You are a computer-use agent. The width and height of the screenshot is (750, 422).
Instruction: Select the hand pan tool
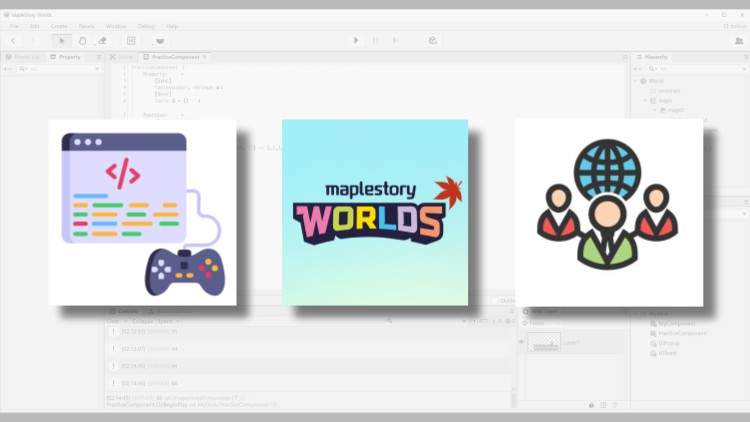point(82,41)
